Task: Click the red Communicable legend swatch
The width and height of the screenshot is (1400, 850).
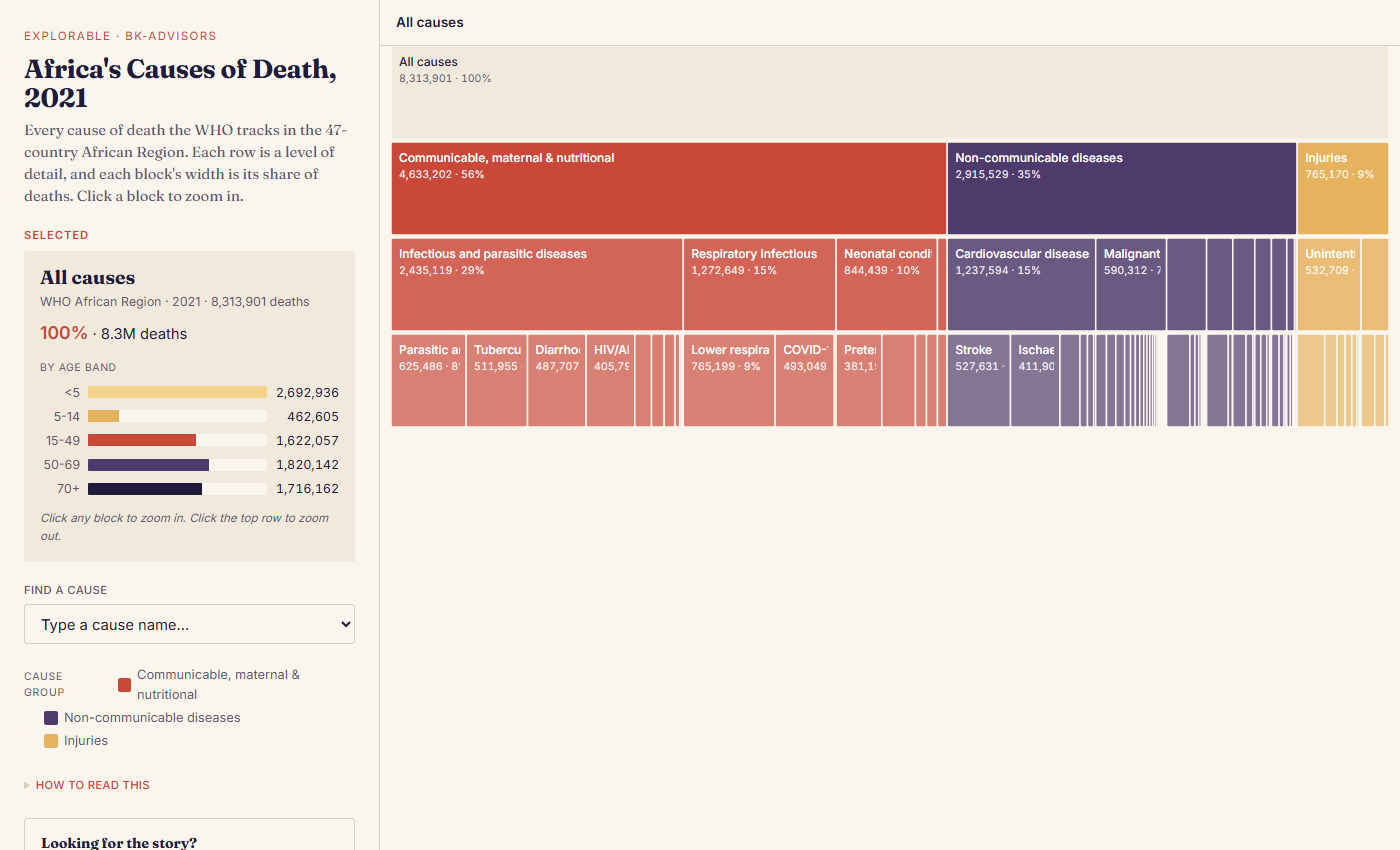Action: [124, 685]
